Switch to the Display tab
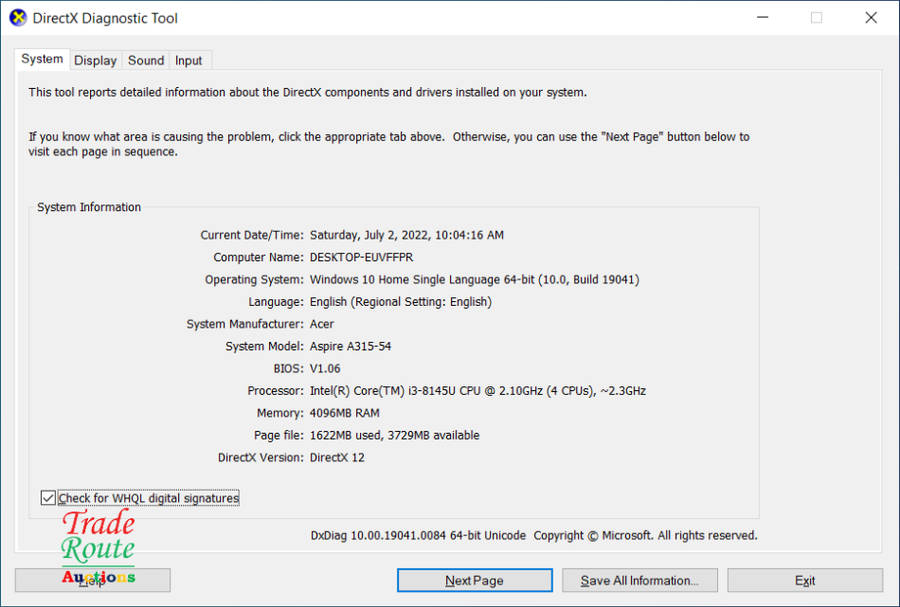The width and height of the screenshot is (900, 607). pos(96,61)
